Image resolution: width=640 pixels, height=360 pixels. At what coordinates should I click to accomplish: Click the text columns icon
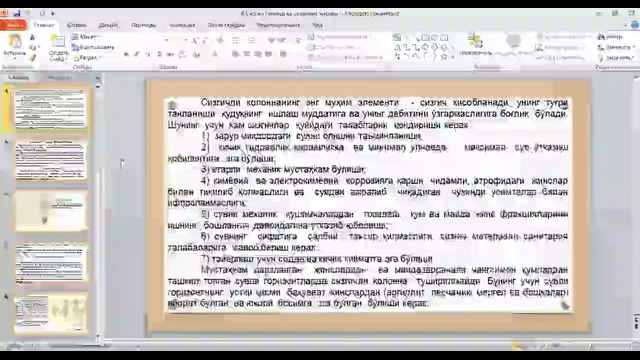(x=283, y=54)
